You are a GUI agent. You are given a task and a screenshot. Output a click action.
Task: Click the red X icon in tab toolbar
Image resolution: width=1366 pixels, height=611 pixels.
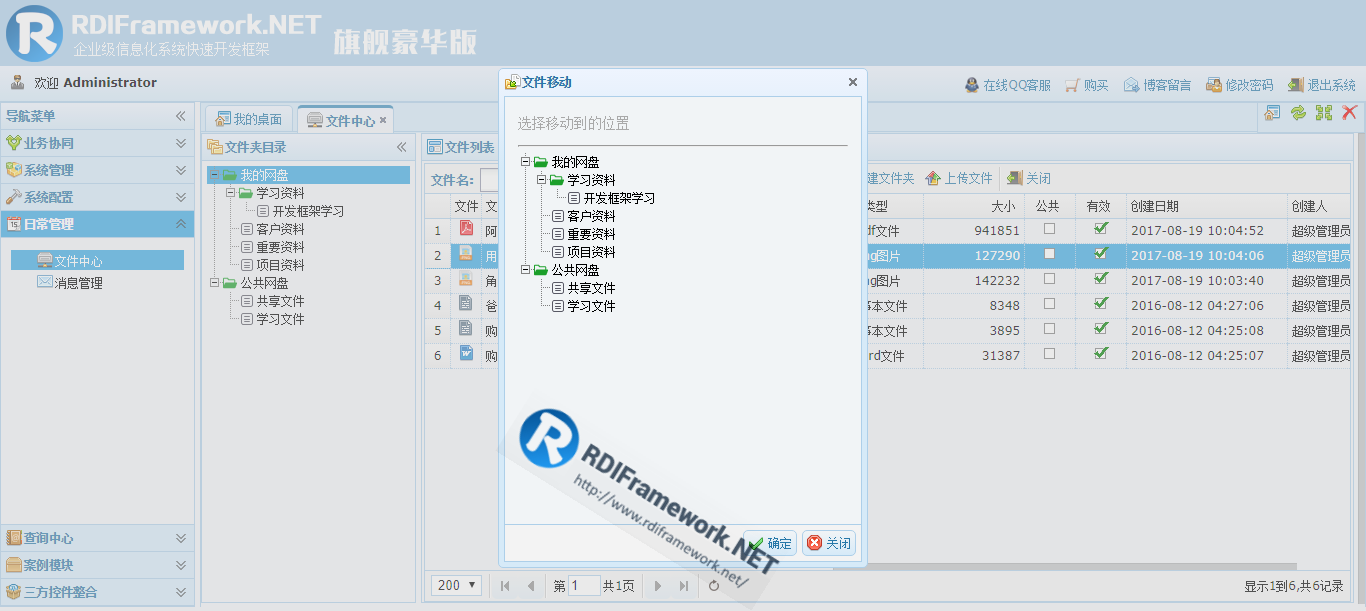(1350, 113)
